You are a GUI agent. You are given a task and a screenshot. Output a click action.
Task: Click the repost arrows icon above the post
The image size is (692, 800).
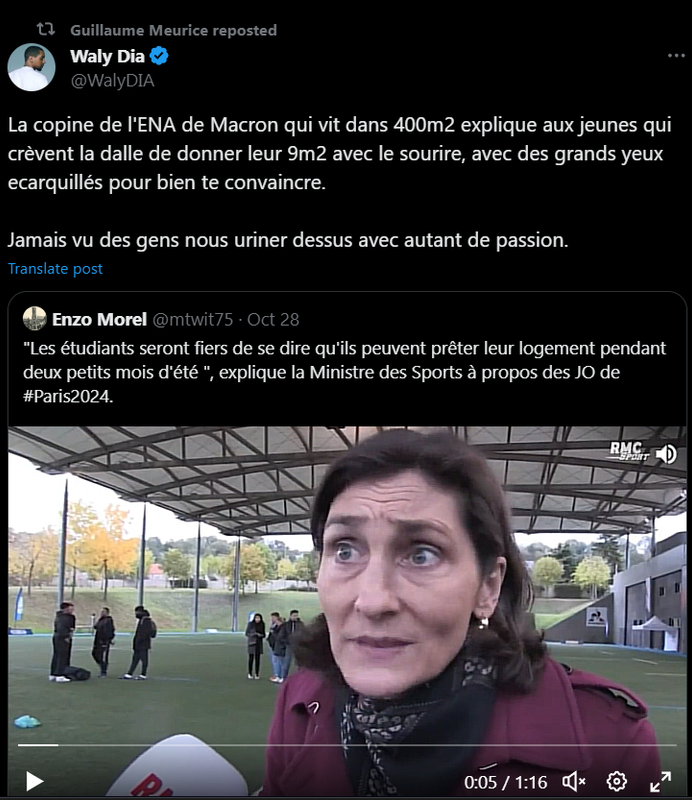point(45,30)
